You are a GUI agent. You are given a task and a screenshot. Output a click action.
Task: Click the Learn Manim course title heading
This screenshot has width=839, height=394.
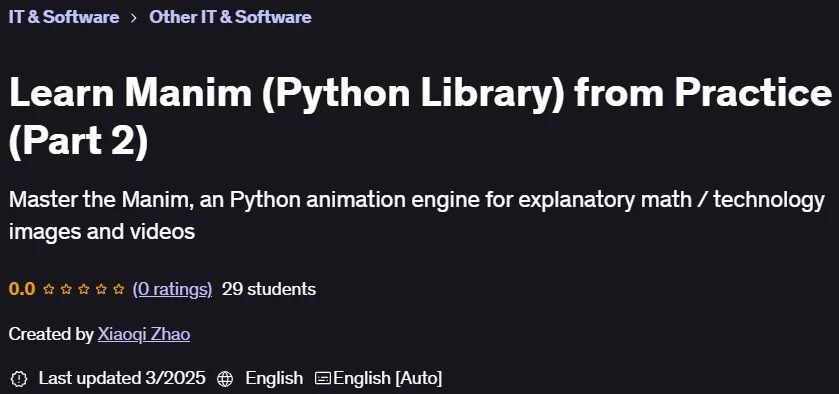coord(420,117)
